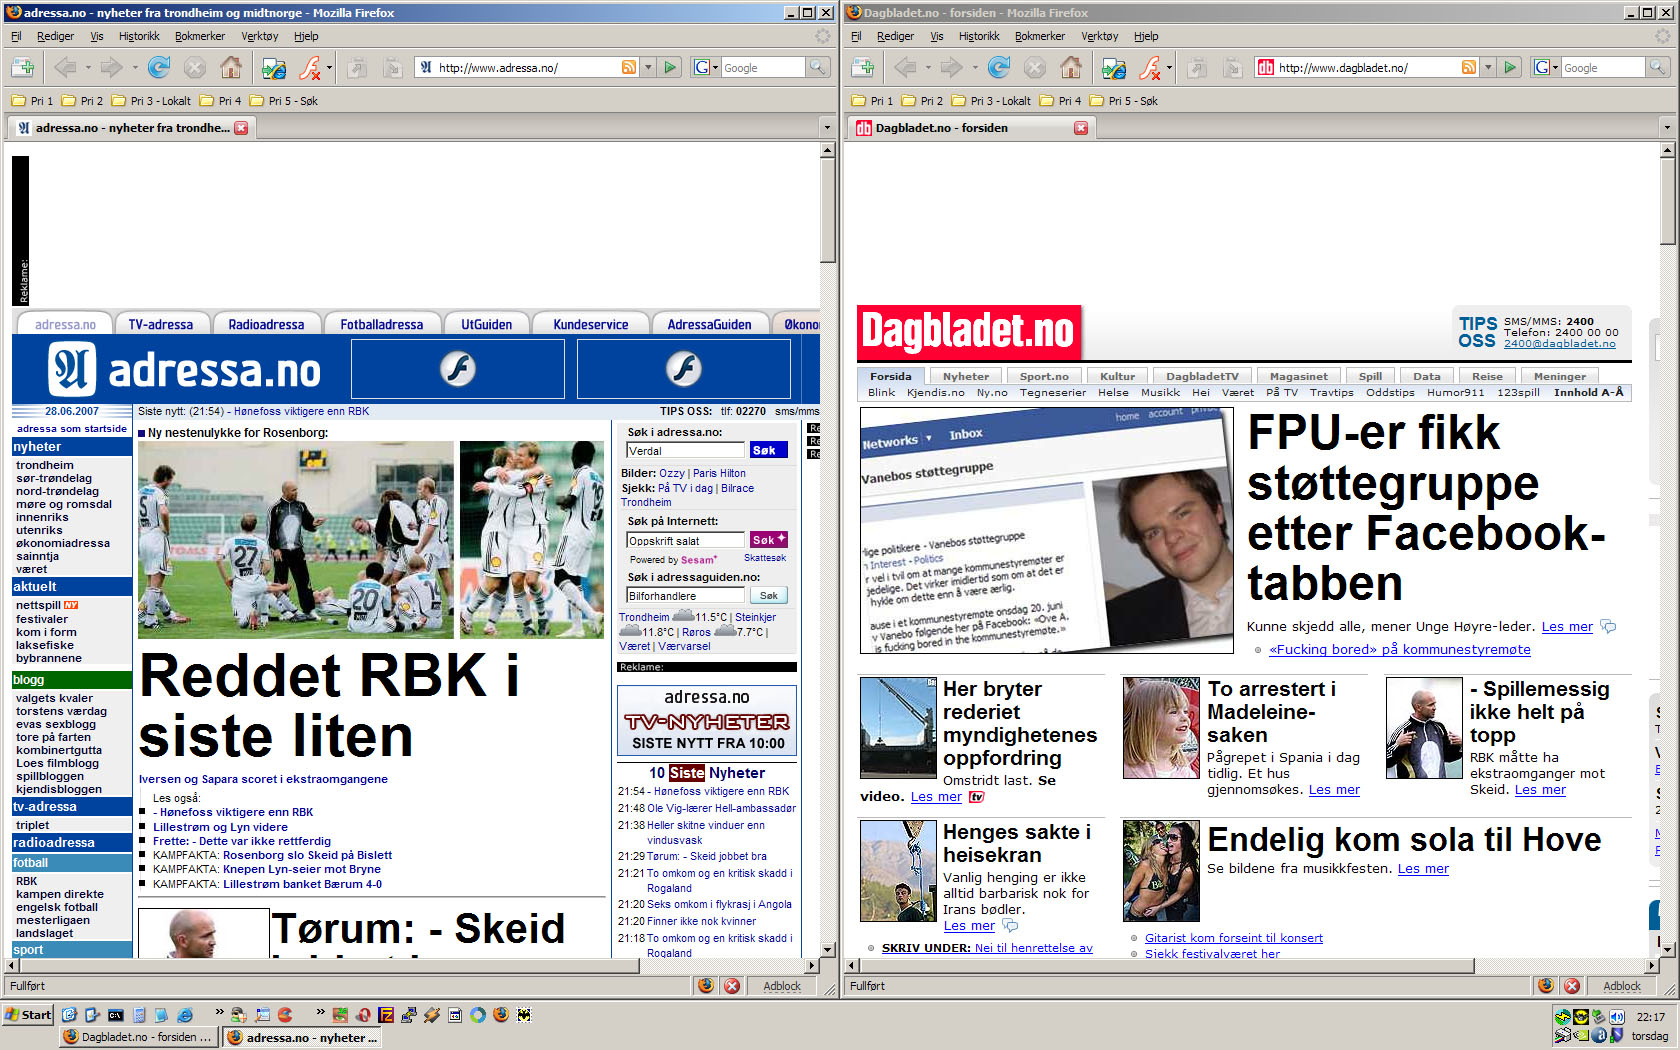Viewport: 1680px width, 1050px height.
Task: Click Madeleine article thumbnail on Dagbladet
Action: click(1161, 727)
